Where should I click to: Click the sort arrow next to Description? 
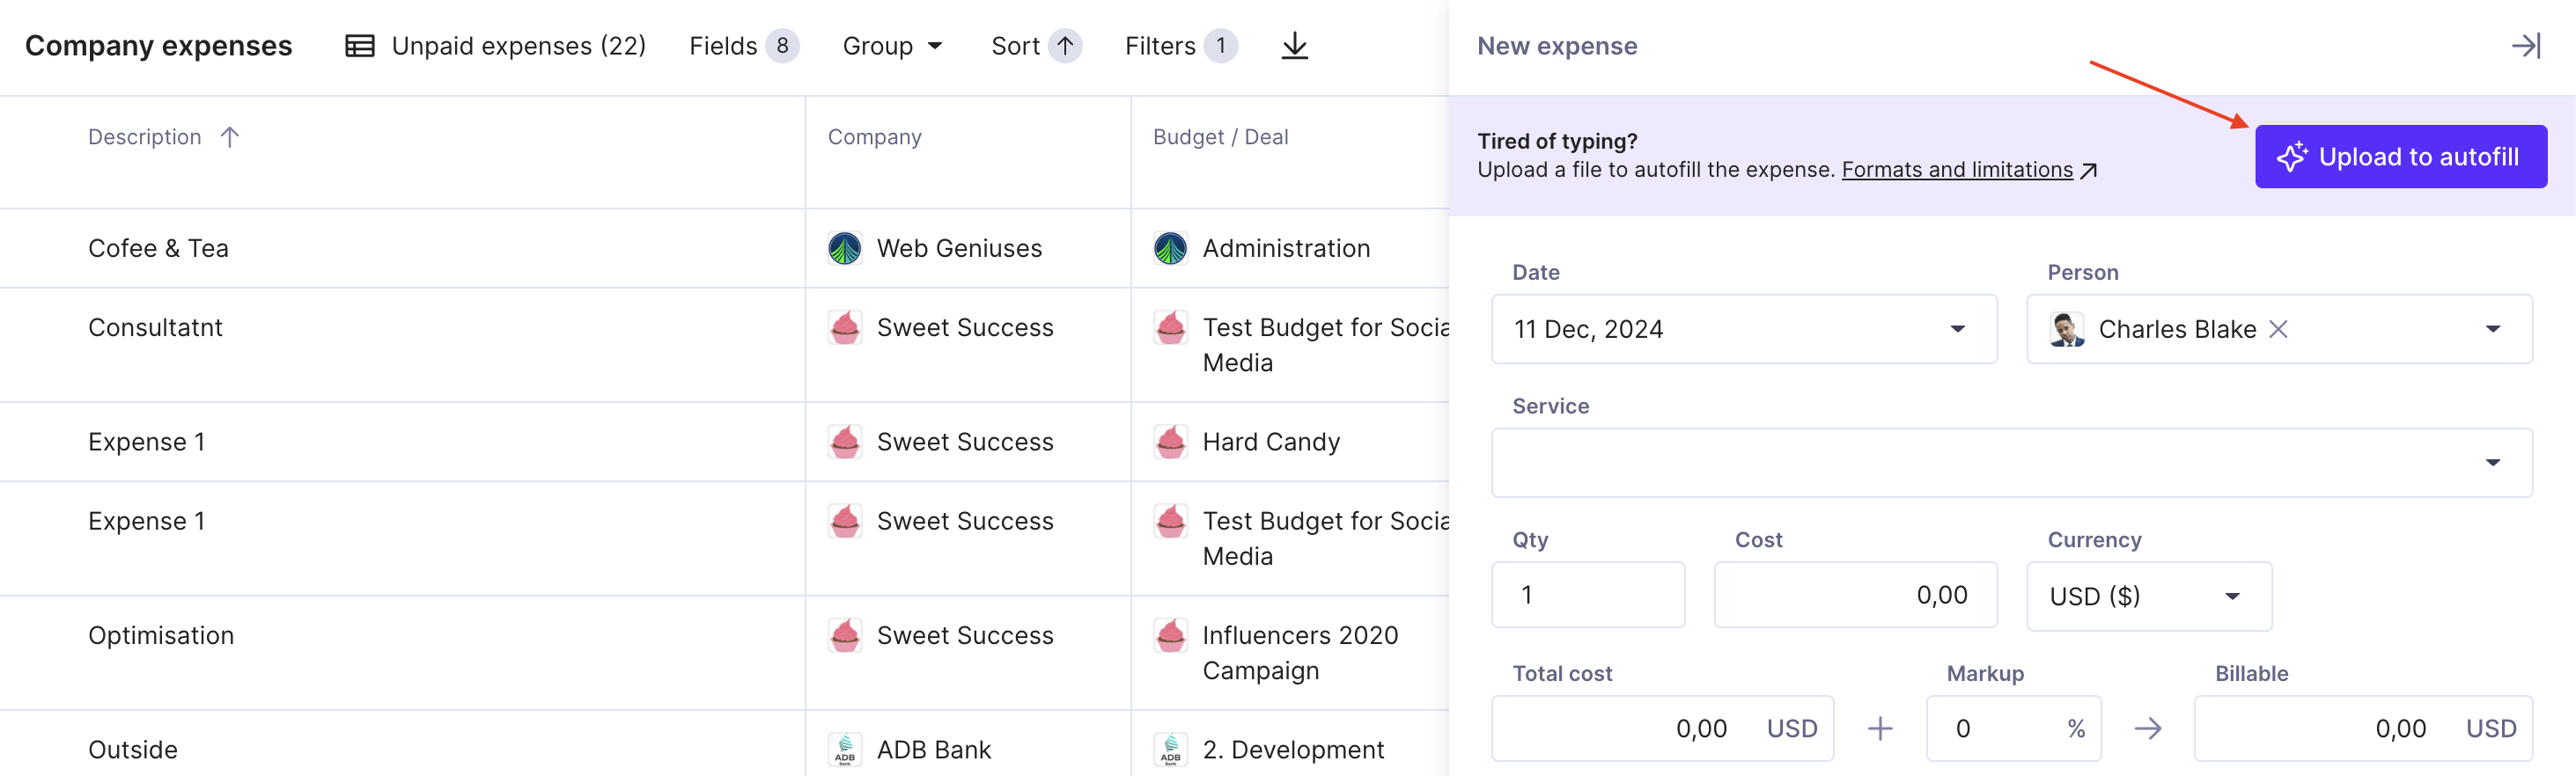point(230,137)
